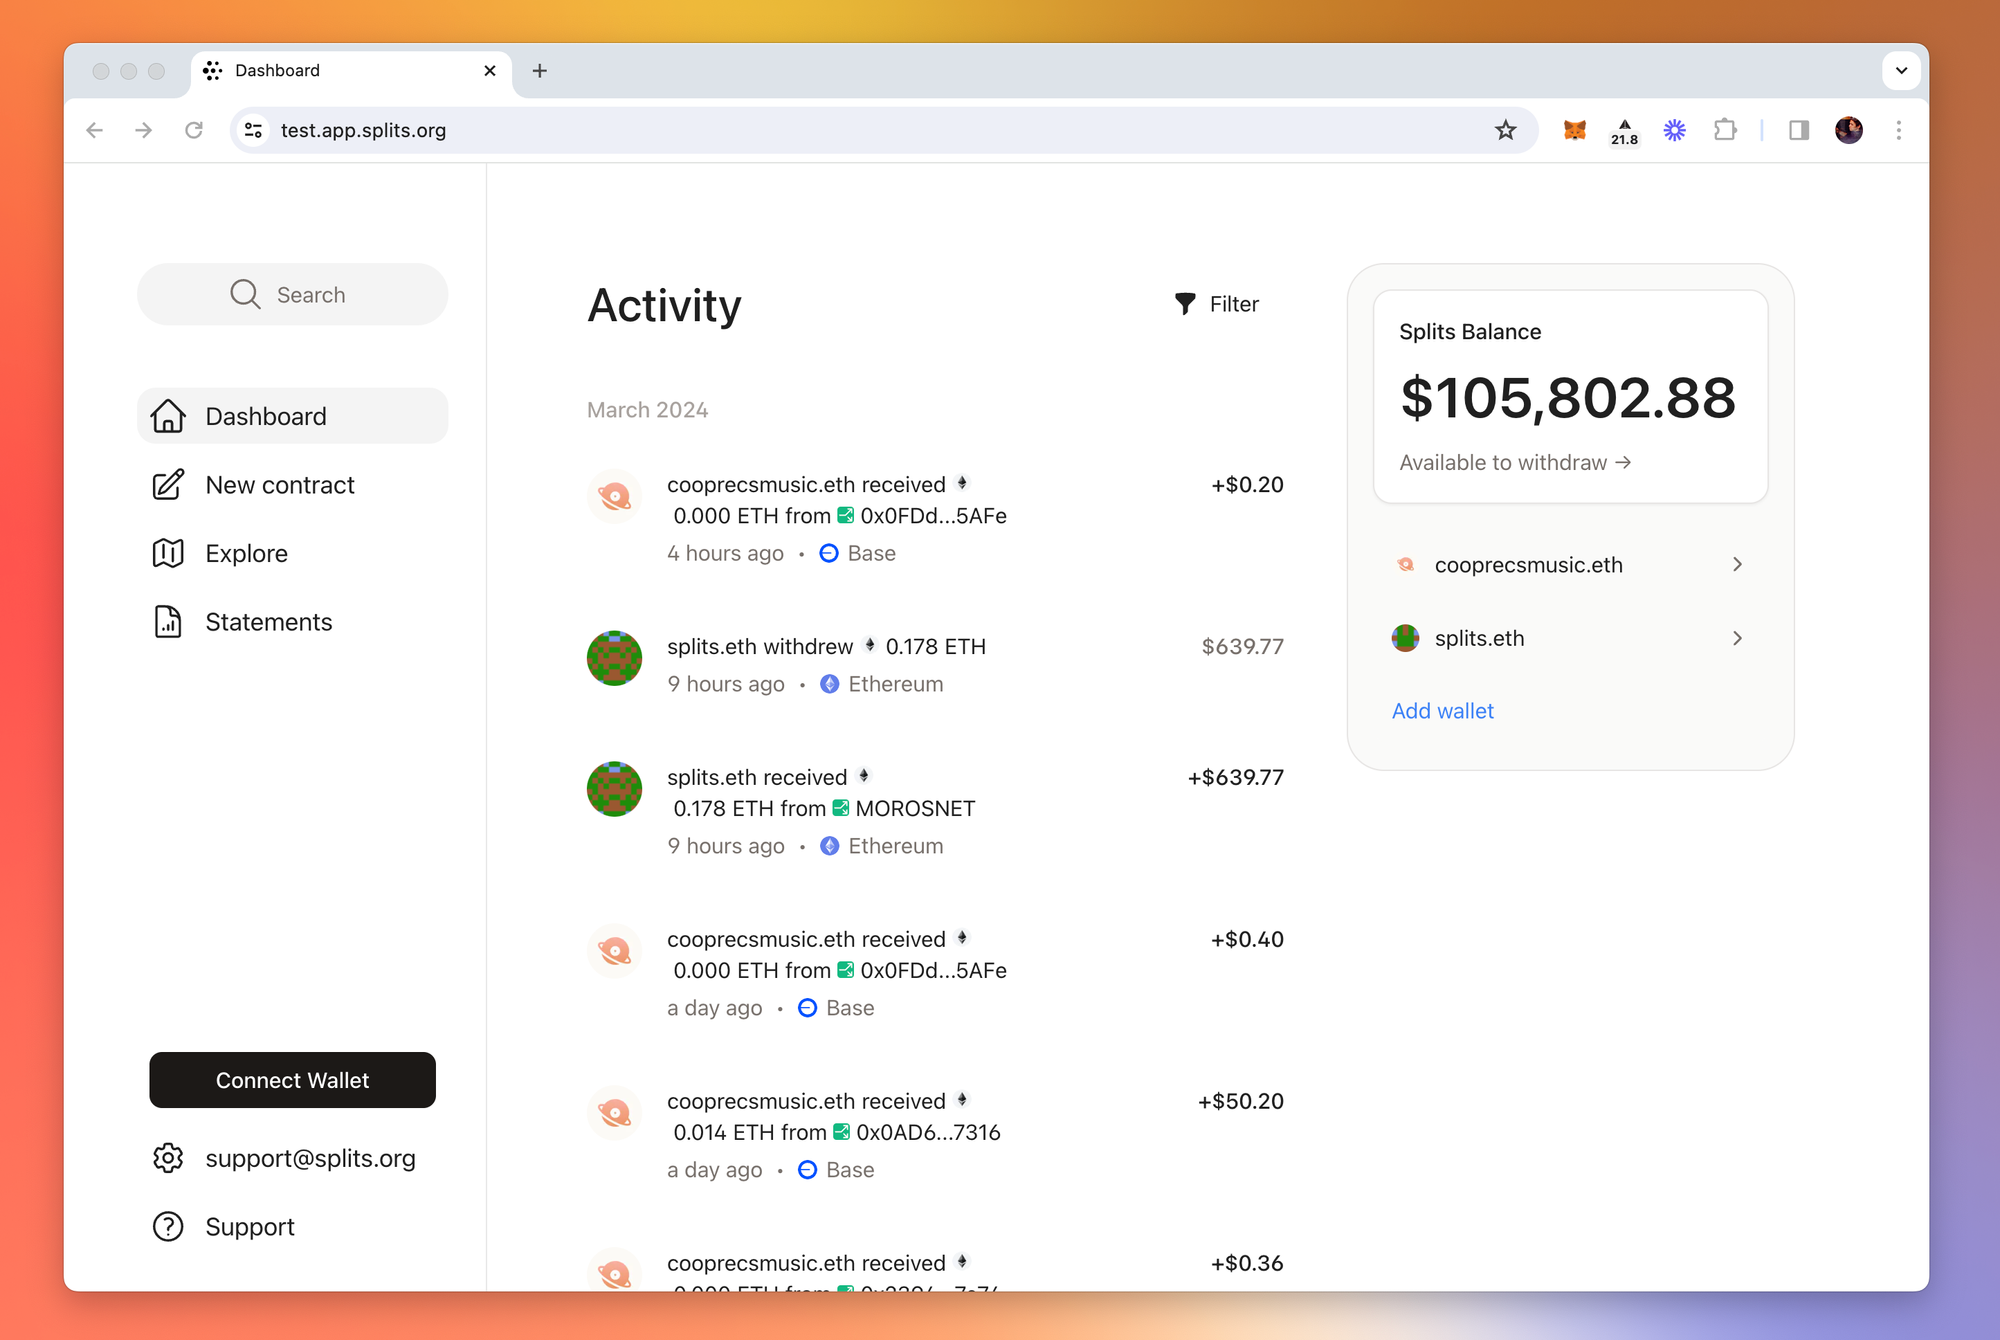Open Statements from the sidebar

pyautogui.click(x=268, y=622)
